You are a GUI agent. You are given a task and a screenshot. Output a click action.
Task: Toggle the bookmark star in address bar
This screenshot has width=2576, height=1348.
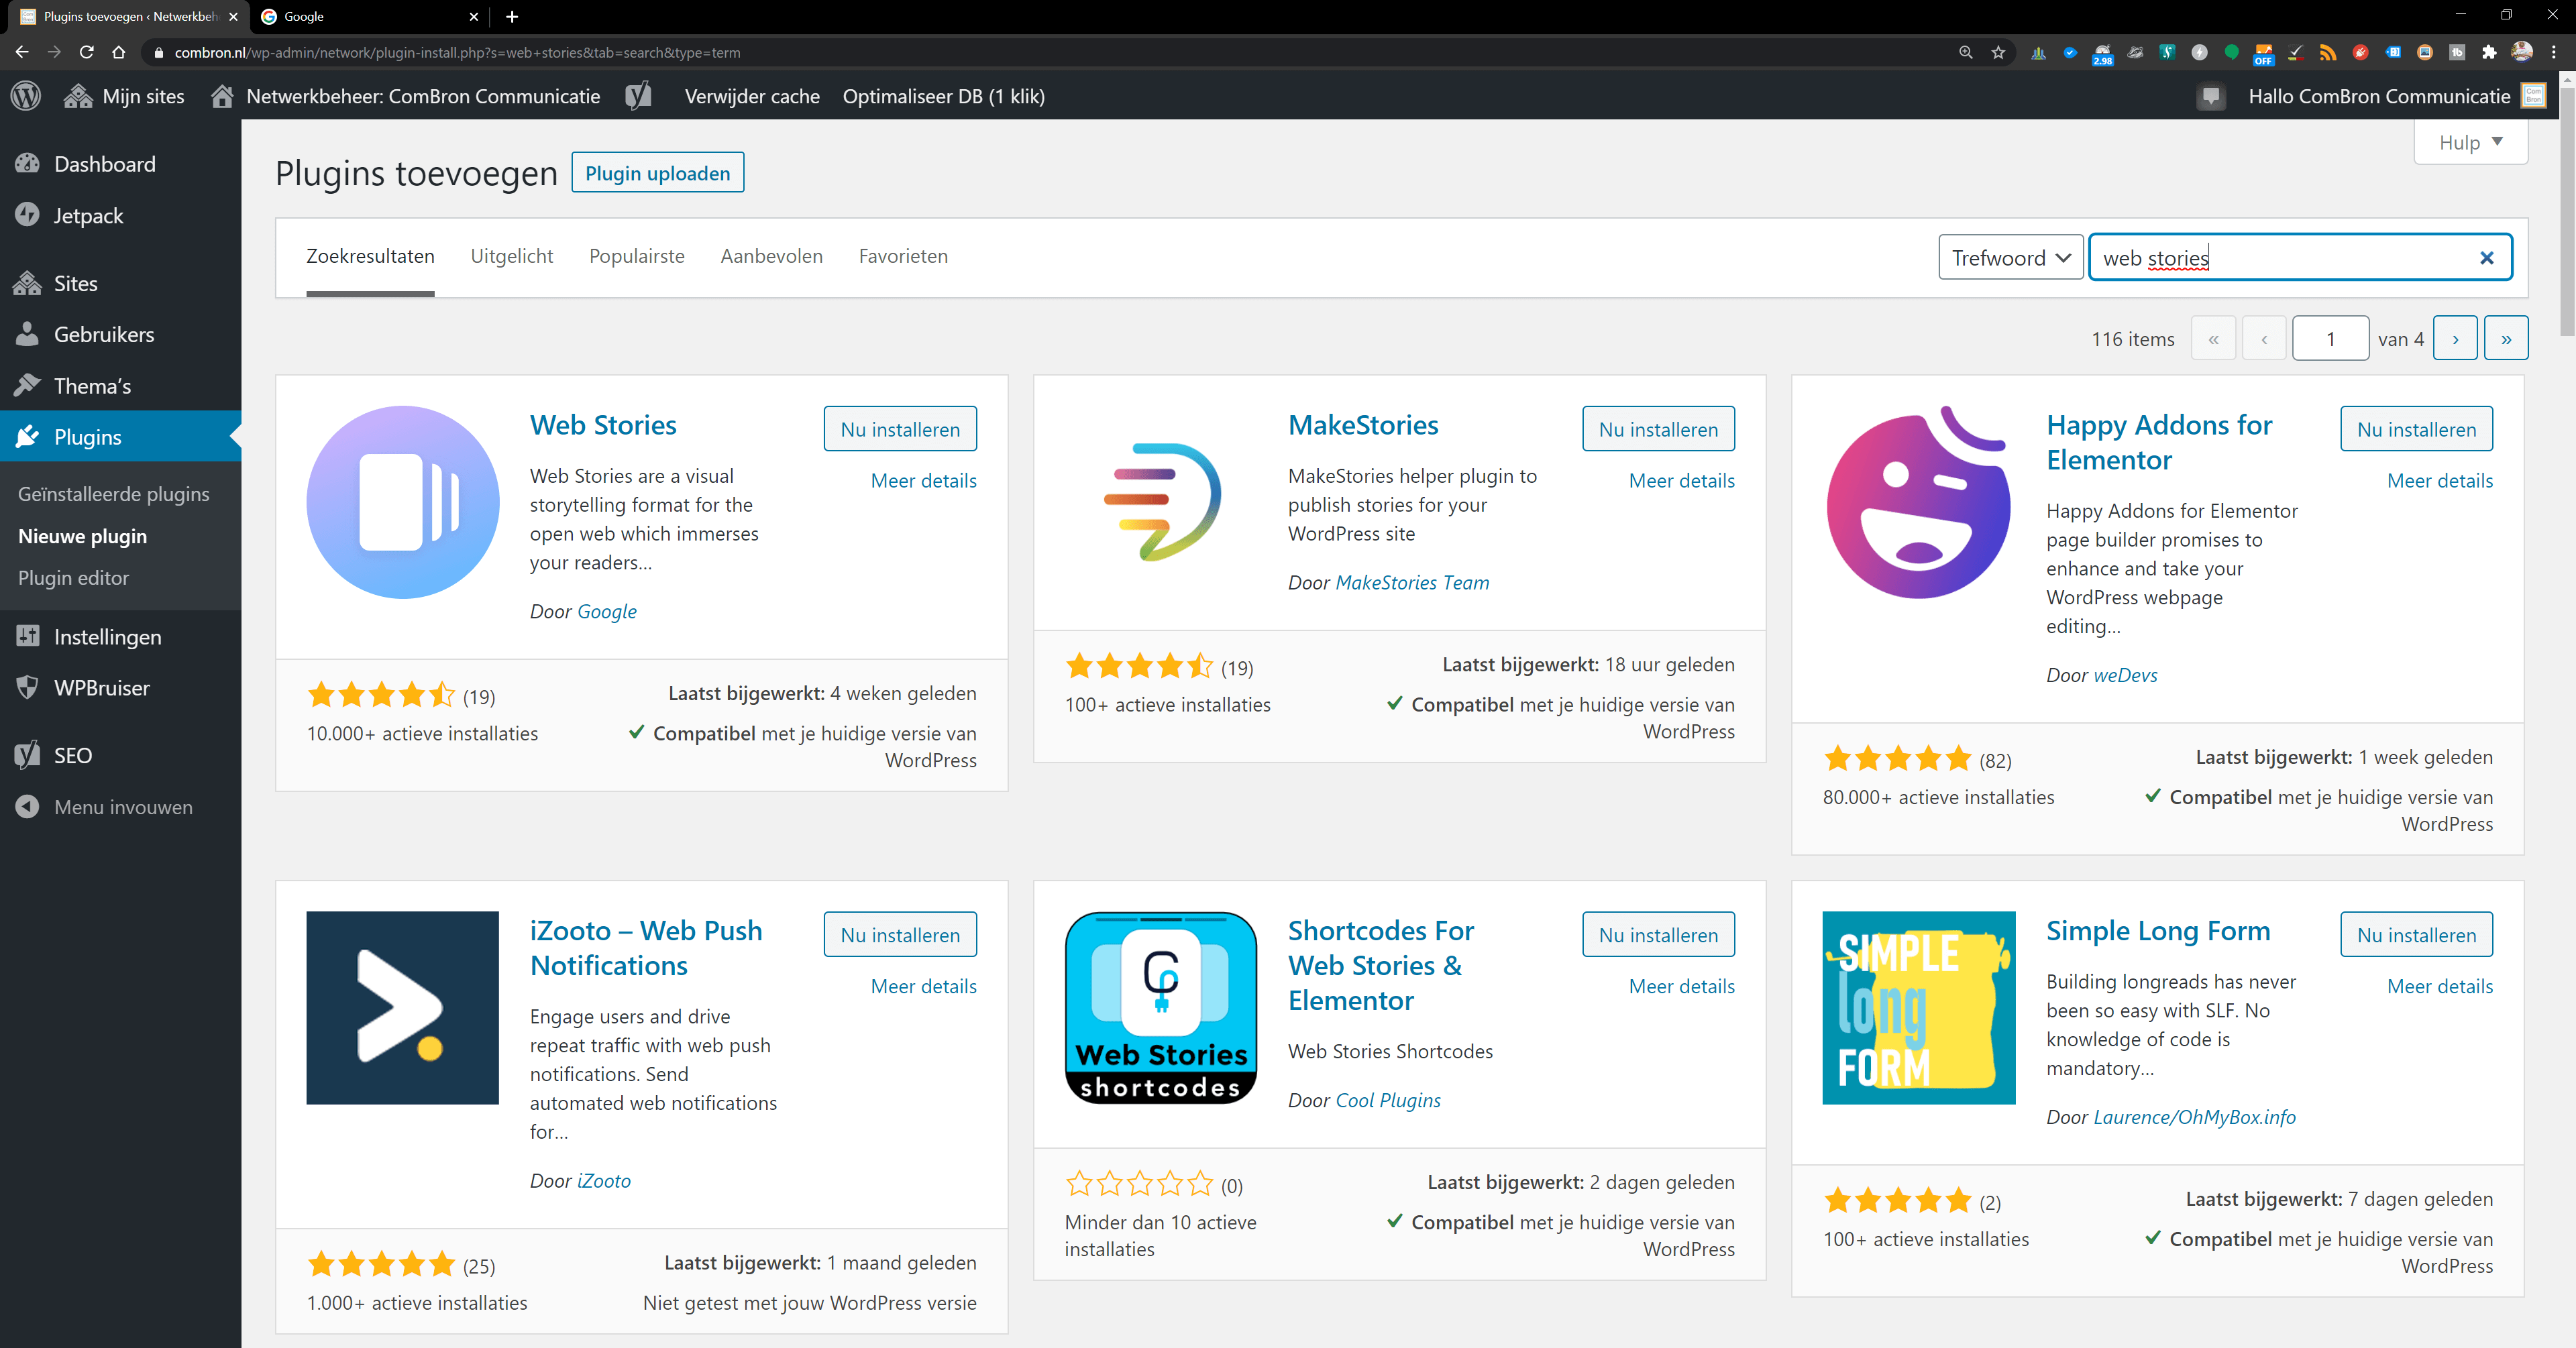point(1999,52)
